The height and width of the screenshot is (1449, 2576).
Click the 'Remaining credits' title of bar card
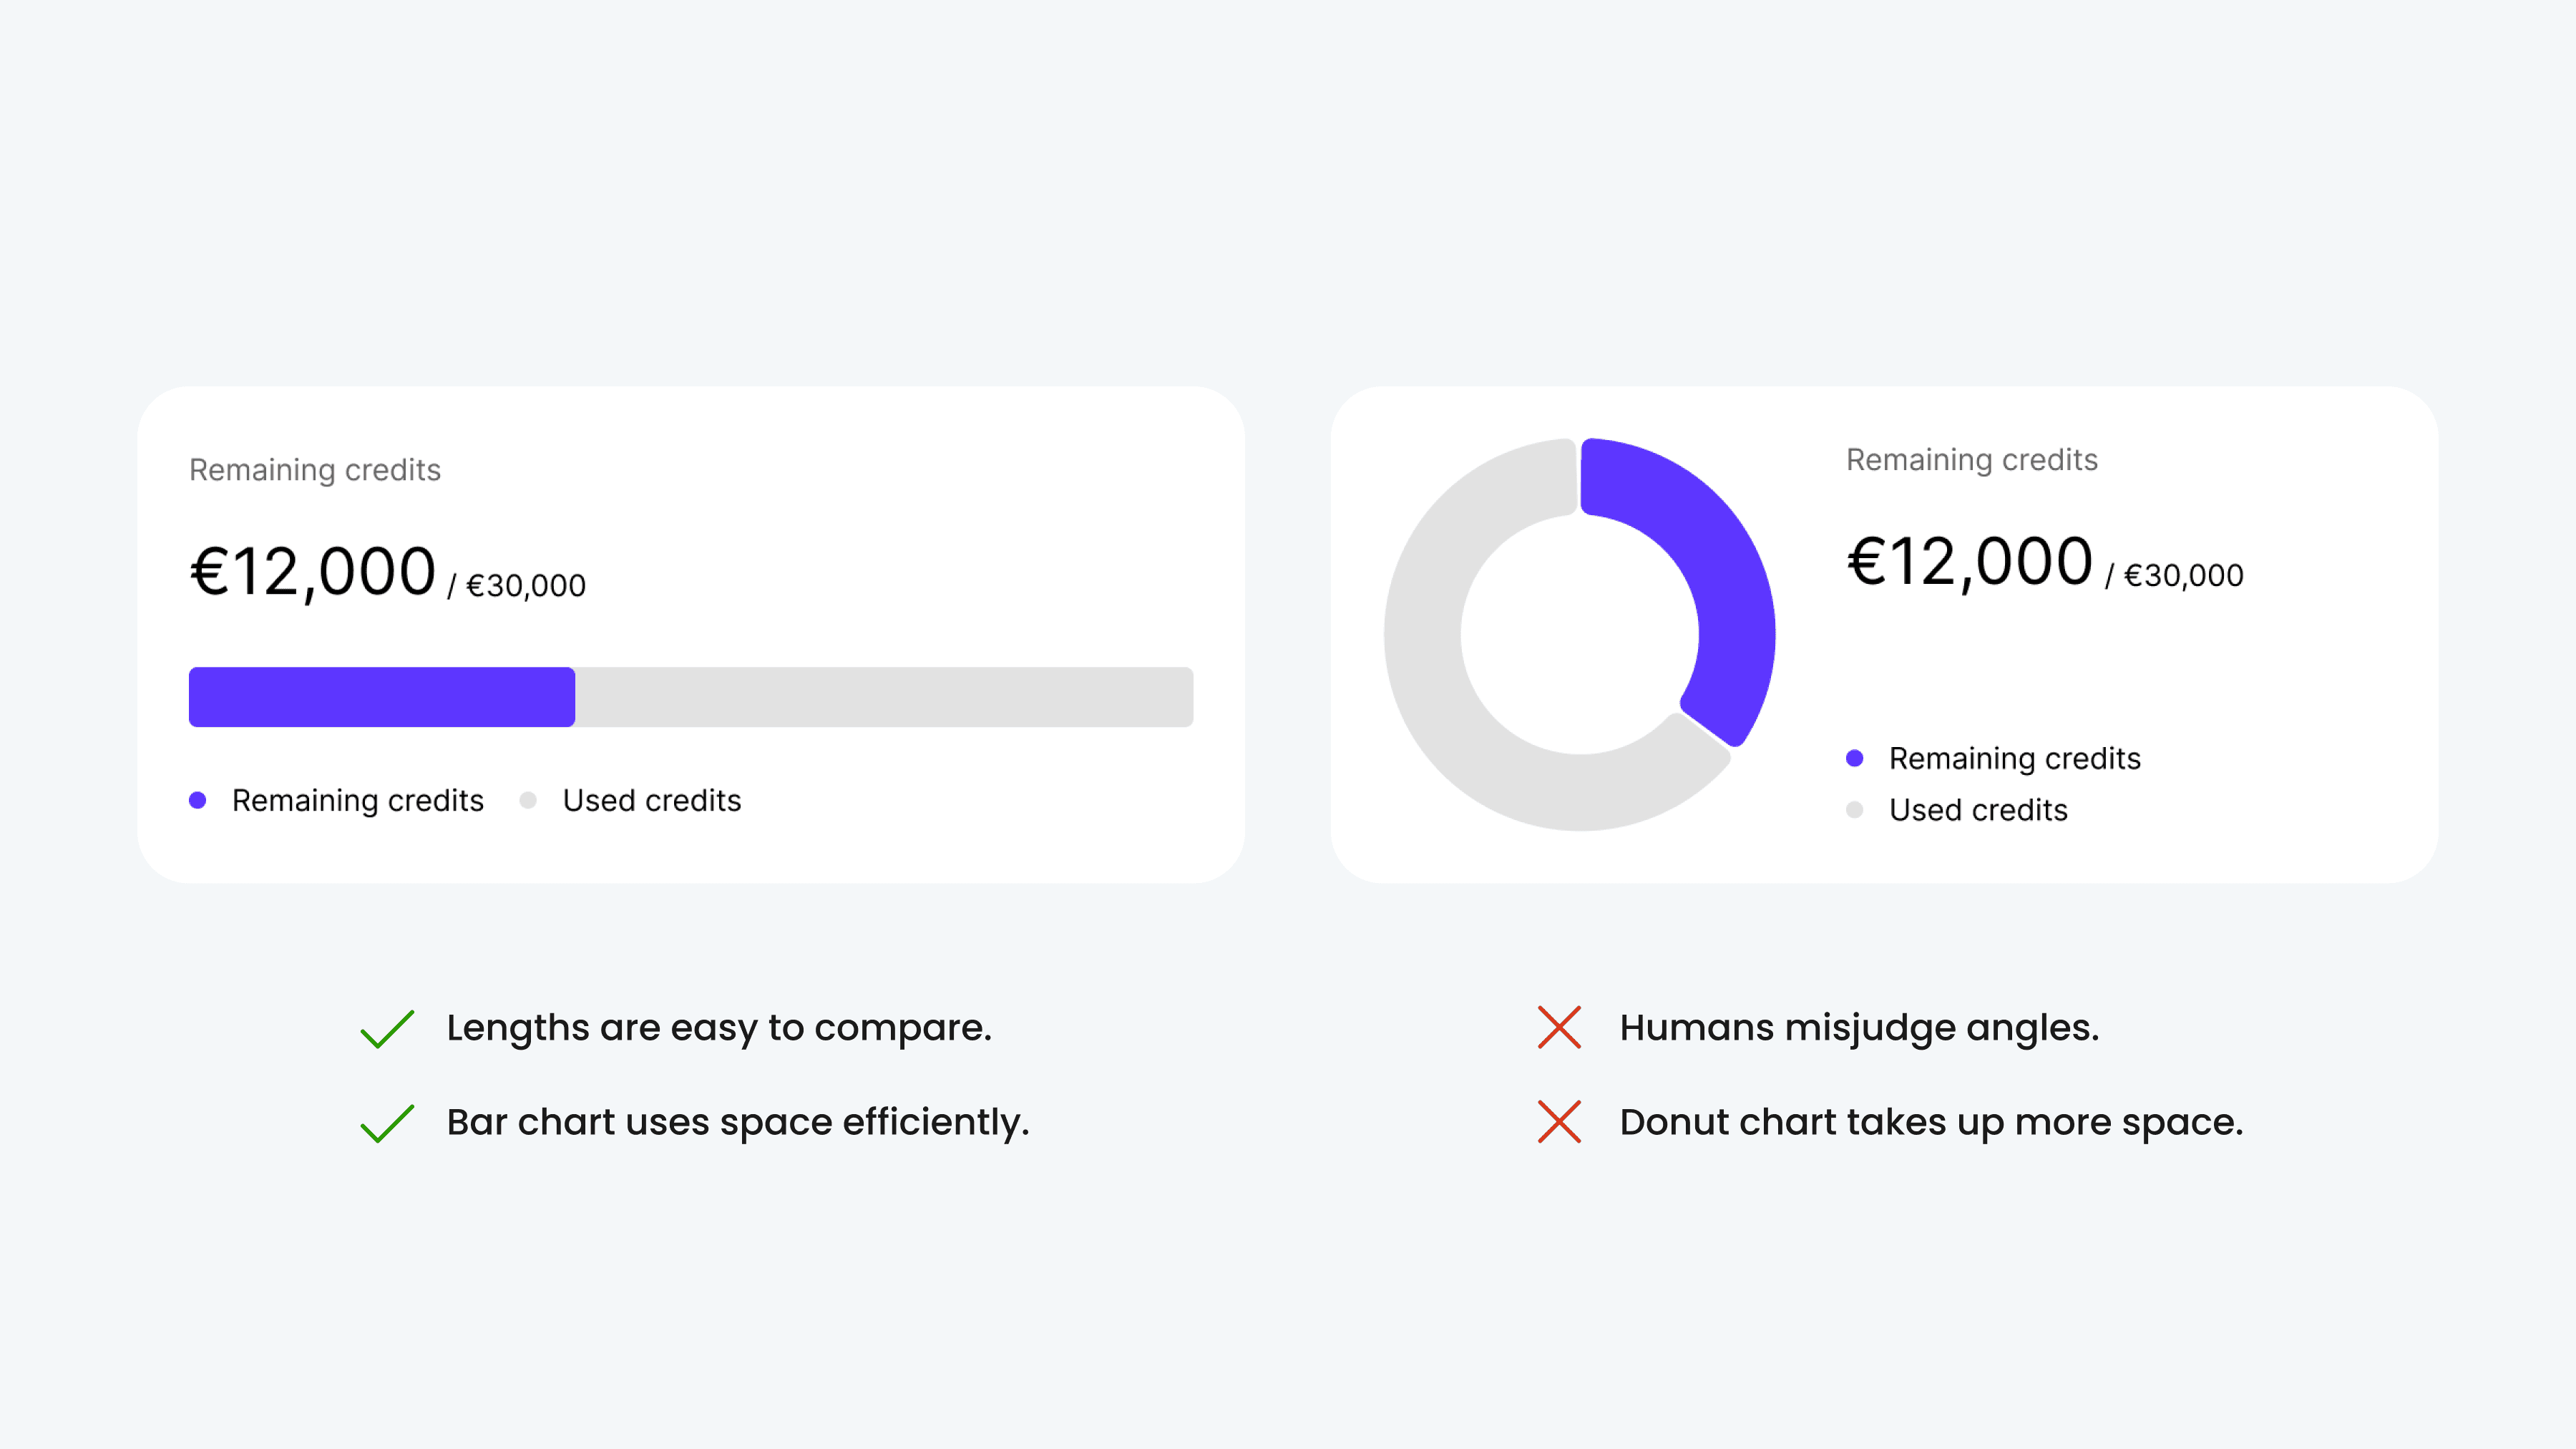(315, 470)
